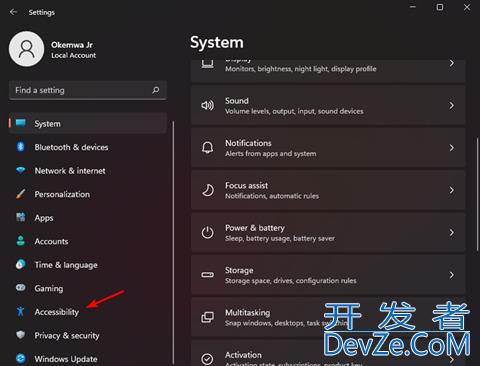Click the System monitor icon in sidebar
This screenshot has width=480, height=366.
21,123
